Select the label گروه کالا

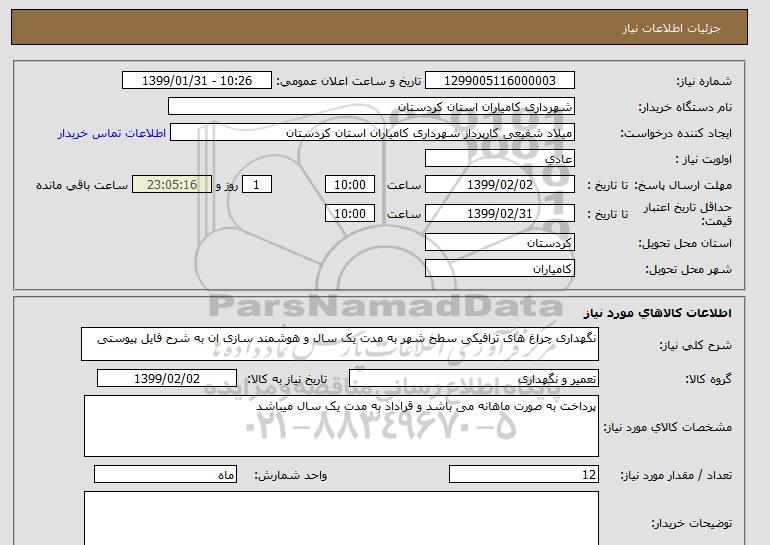point(708,379)
